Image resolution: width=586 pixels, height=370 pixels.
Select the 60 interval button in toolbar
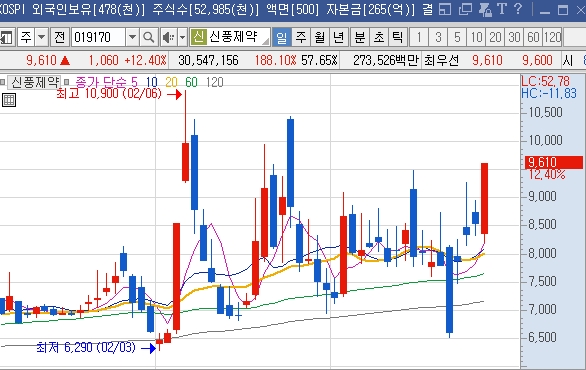(533, 37)
